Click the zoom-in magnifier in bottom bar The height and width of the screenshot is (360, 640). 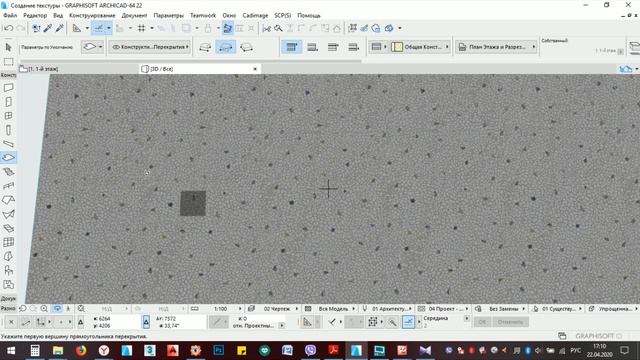click(44, 309)
